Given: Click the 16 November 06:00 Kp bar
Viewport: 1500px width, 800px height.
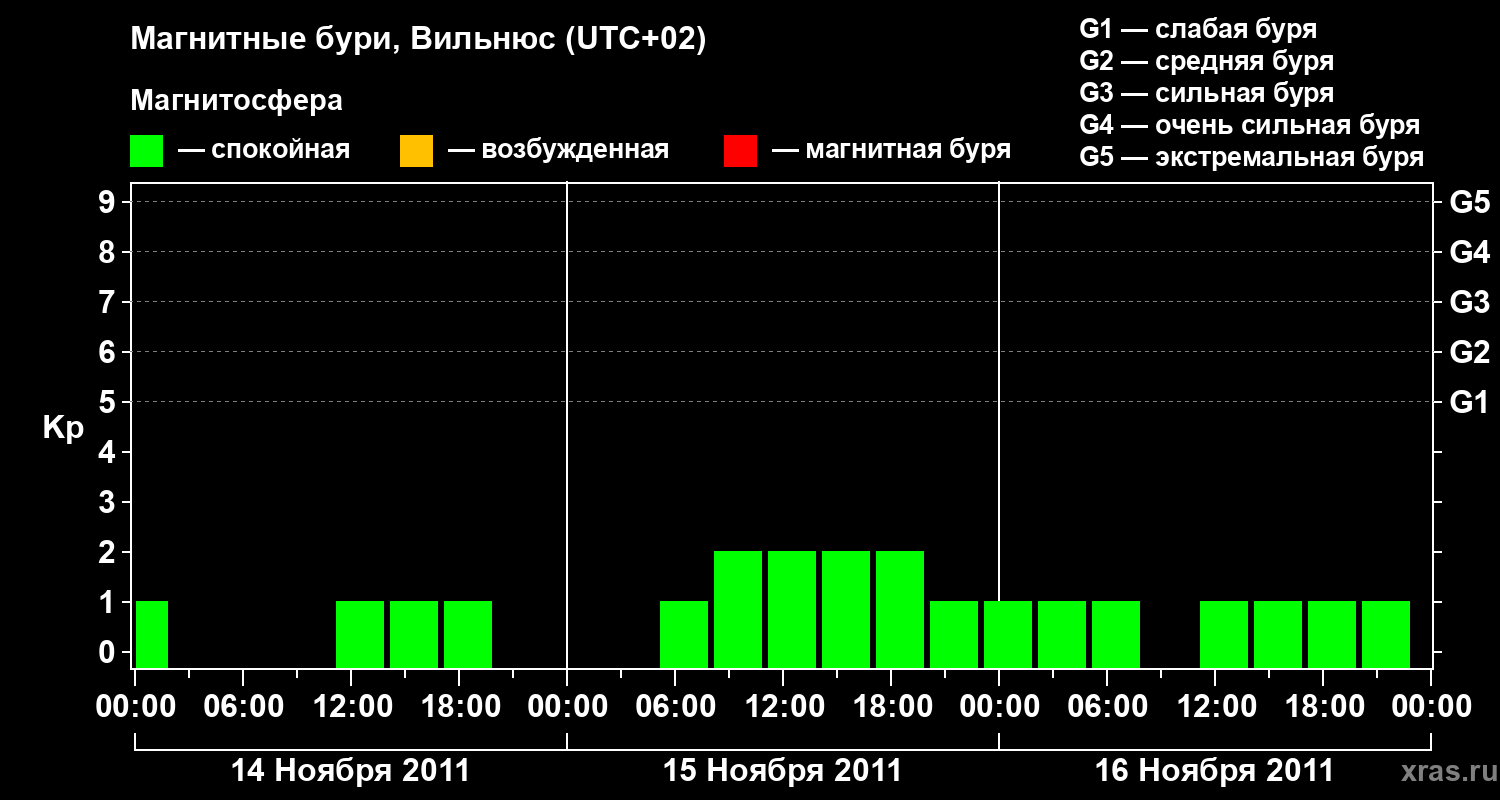Looking at the screenshot, I should [x=1116, y=634].
